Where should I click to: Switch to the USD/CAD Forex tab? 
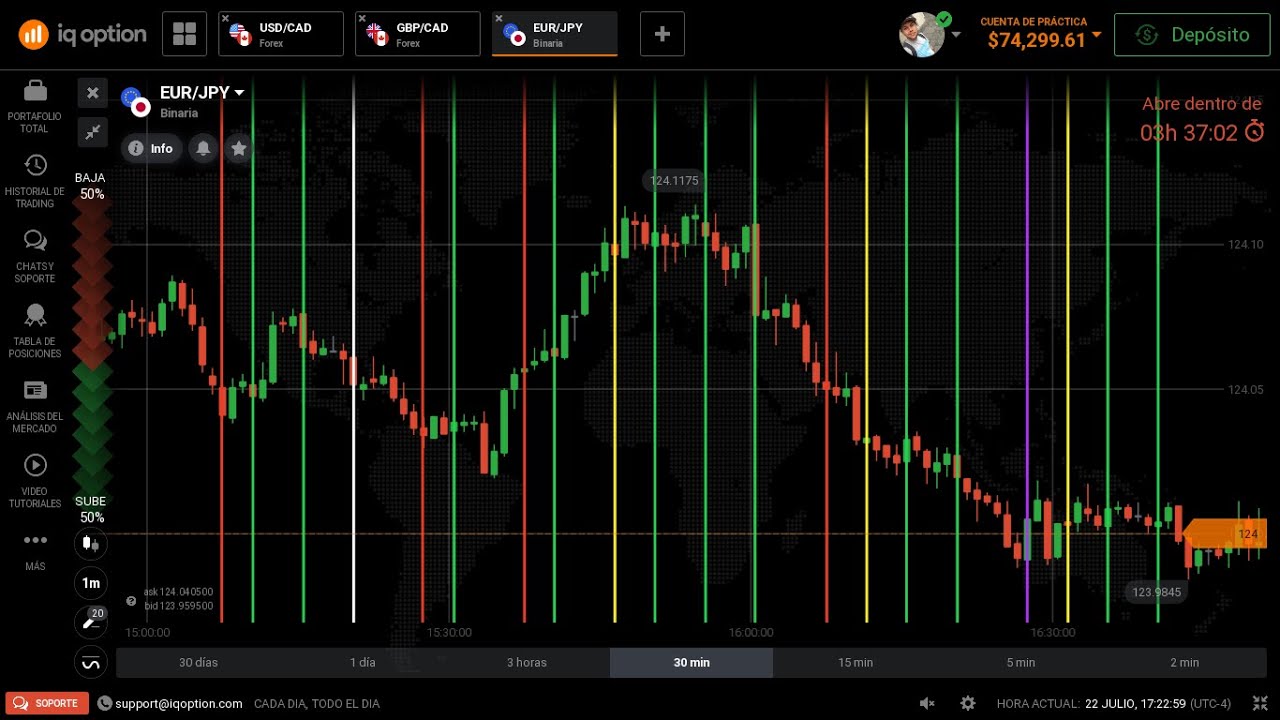pyautogui.click(x=281, y=34)
